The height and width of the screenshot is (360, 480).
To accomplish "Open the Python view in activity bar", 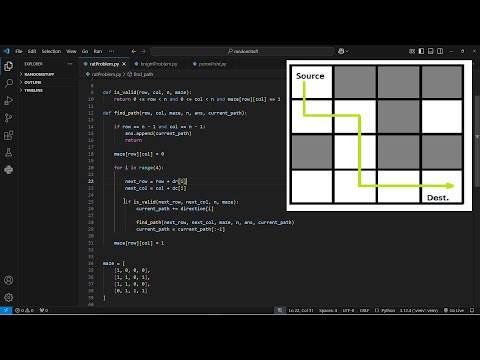I will tap(9, 170).
